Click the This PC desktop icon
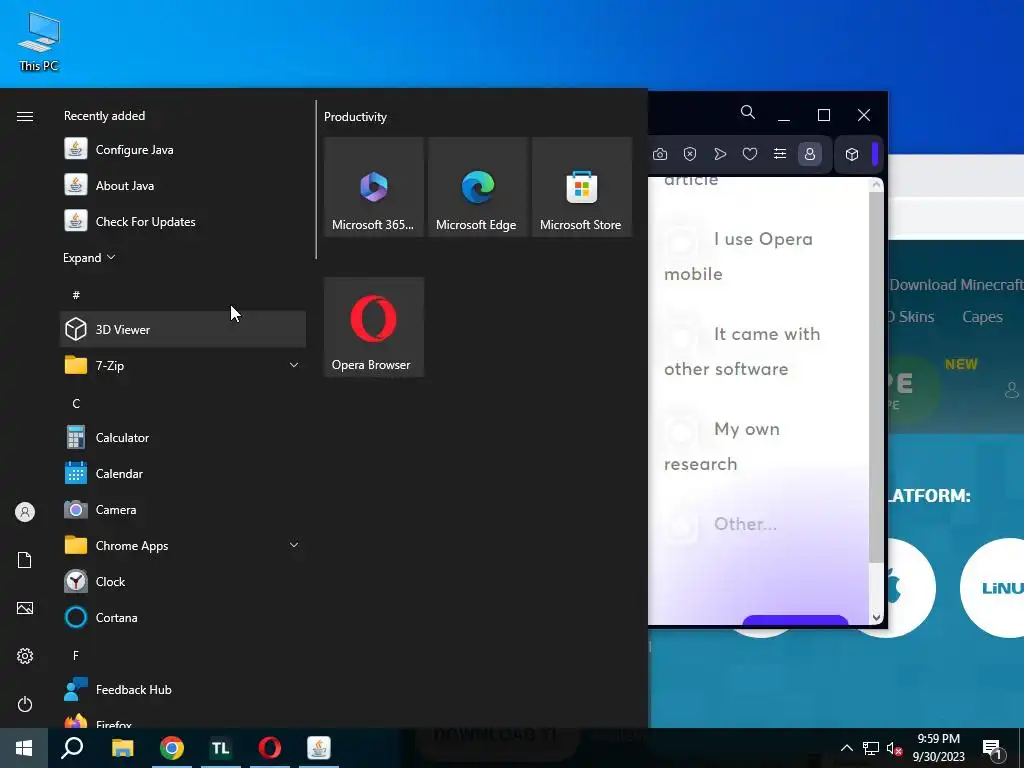Screen dimensions: 1024x768 pyautogui.click(x=39, y=42)
